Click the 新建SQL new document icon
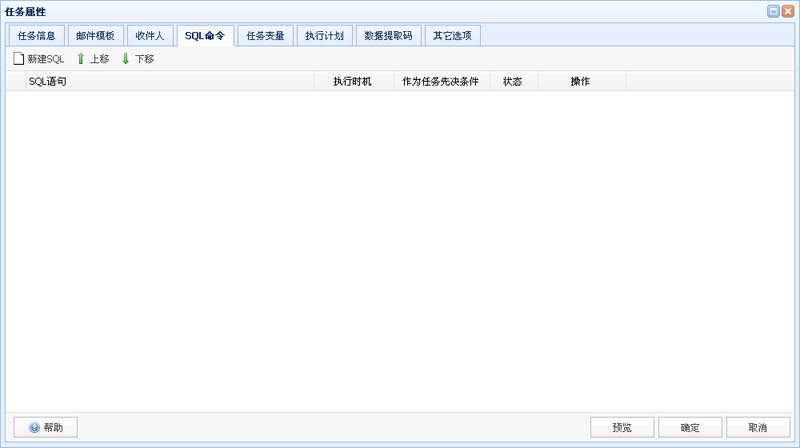 pos(18,59)
